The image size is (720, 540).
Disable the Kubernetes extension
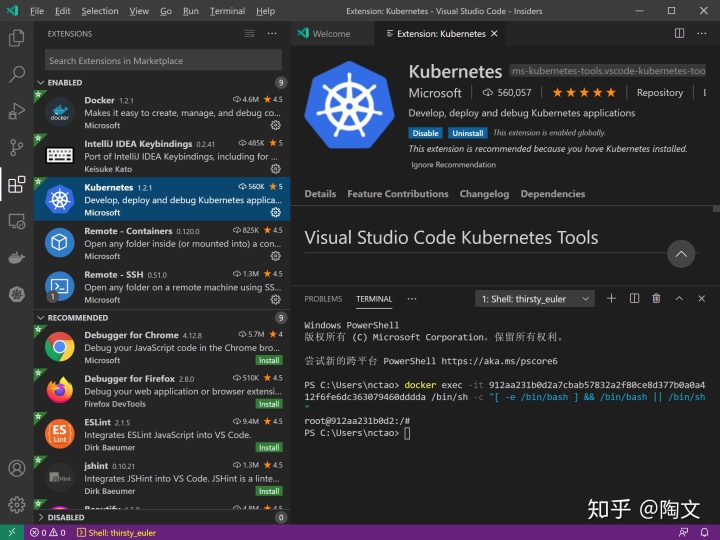pyautogui.click(x=425, y=133)
